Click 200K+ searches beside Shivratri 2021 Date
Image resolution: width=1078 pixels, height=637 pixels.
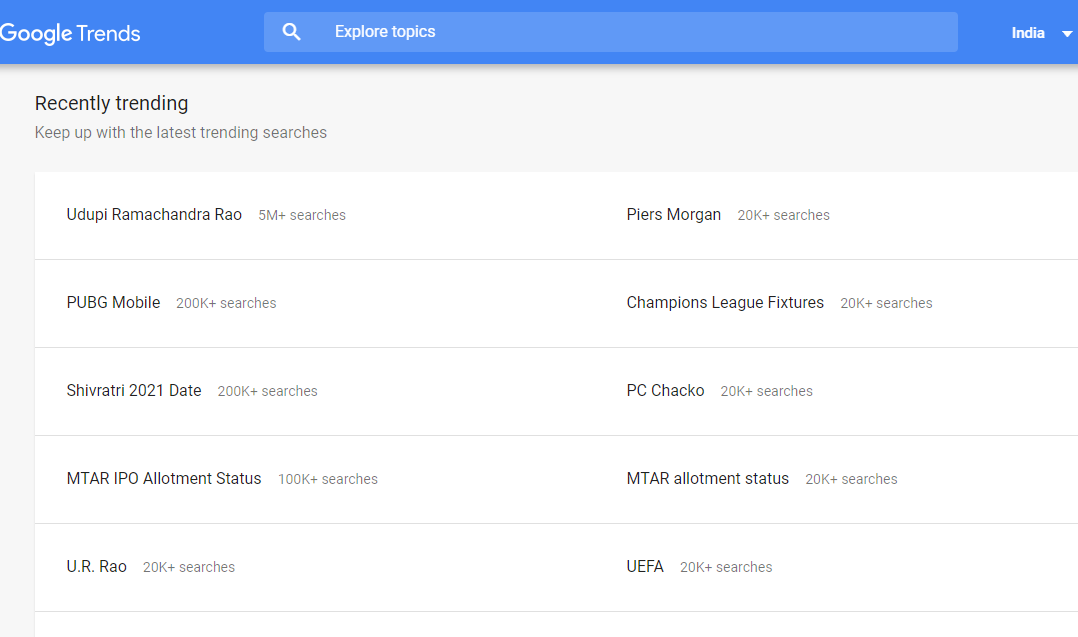[267, 391]
